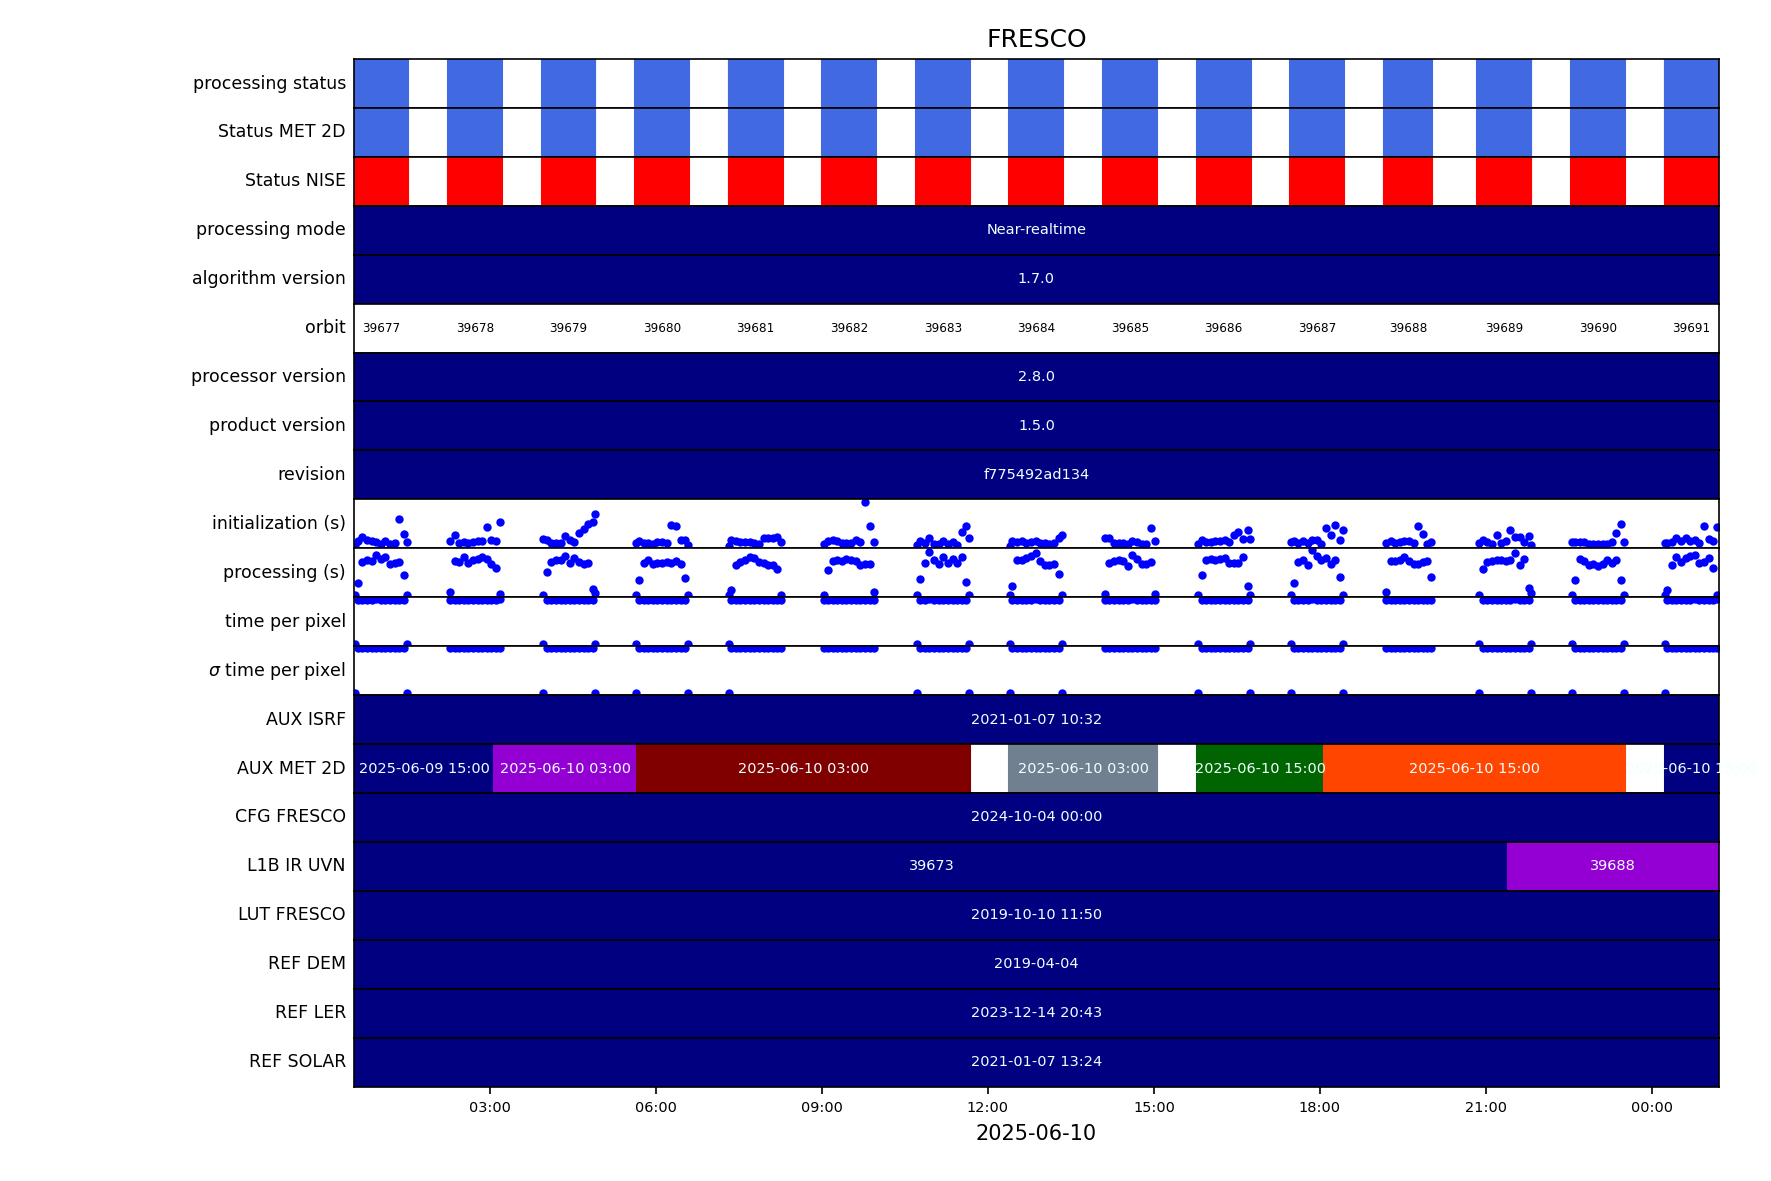
Task: Select the gray AUX MET 2D segment
Action: click(x=1082, y=768)
